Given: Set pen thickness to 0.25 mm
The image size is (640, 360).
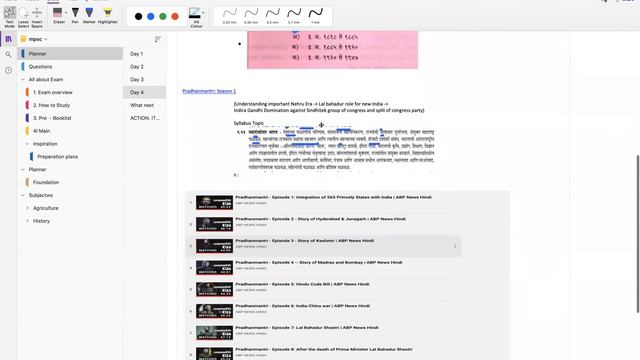Looking at the screenshot, I should (x=229, y=16).
